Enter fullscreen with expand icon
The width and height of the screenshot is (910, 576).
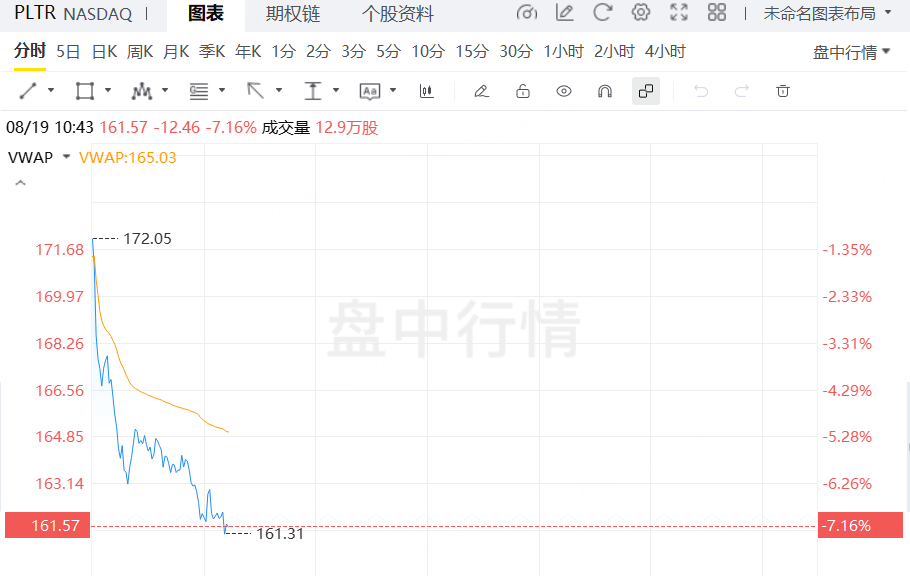pyautogui.click(x=678, y=12)
